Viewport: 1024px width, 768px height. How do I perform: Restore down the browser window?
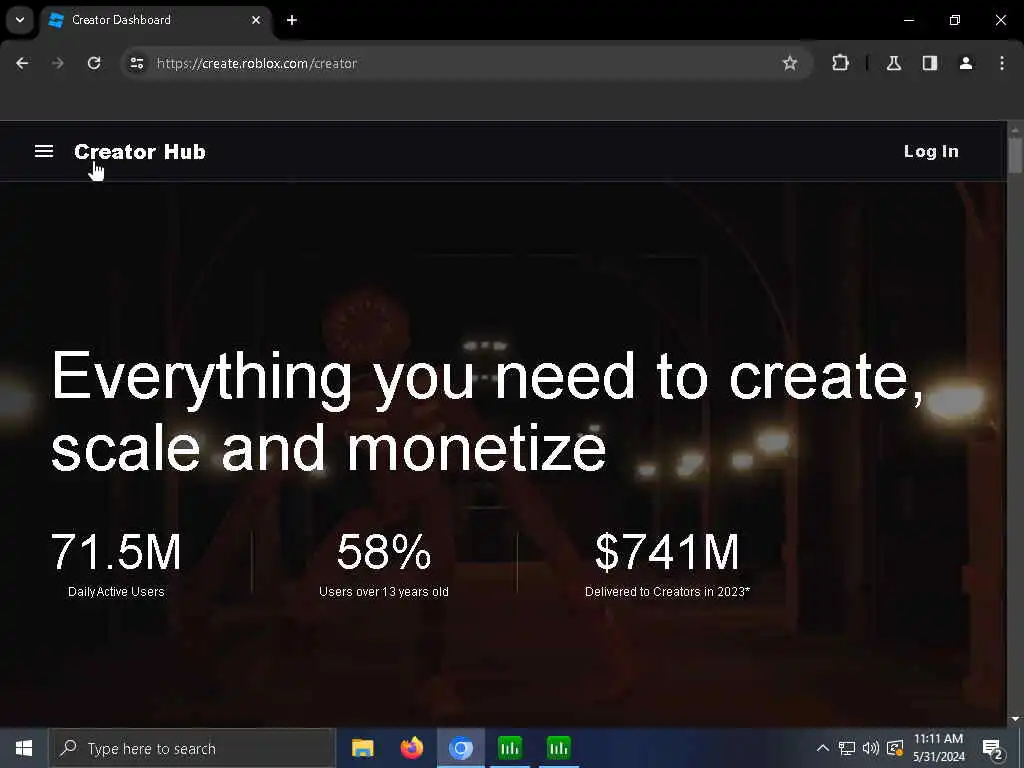point(955,20)
